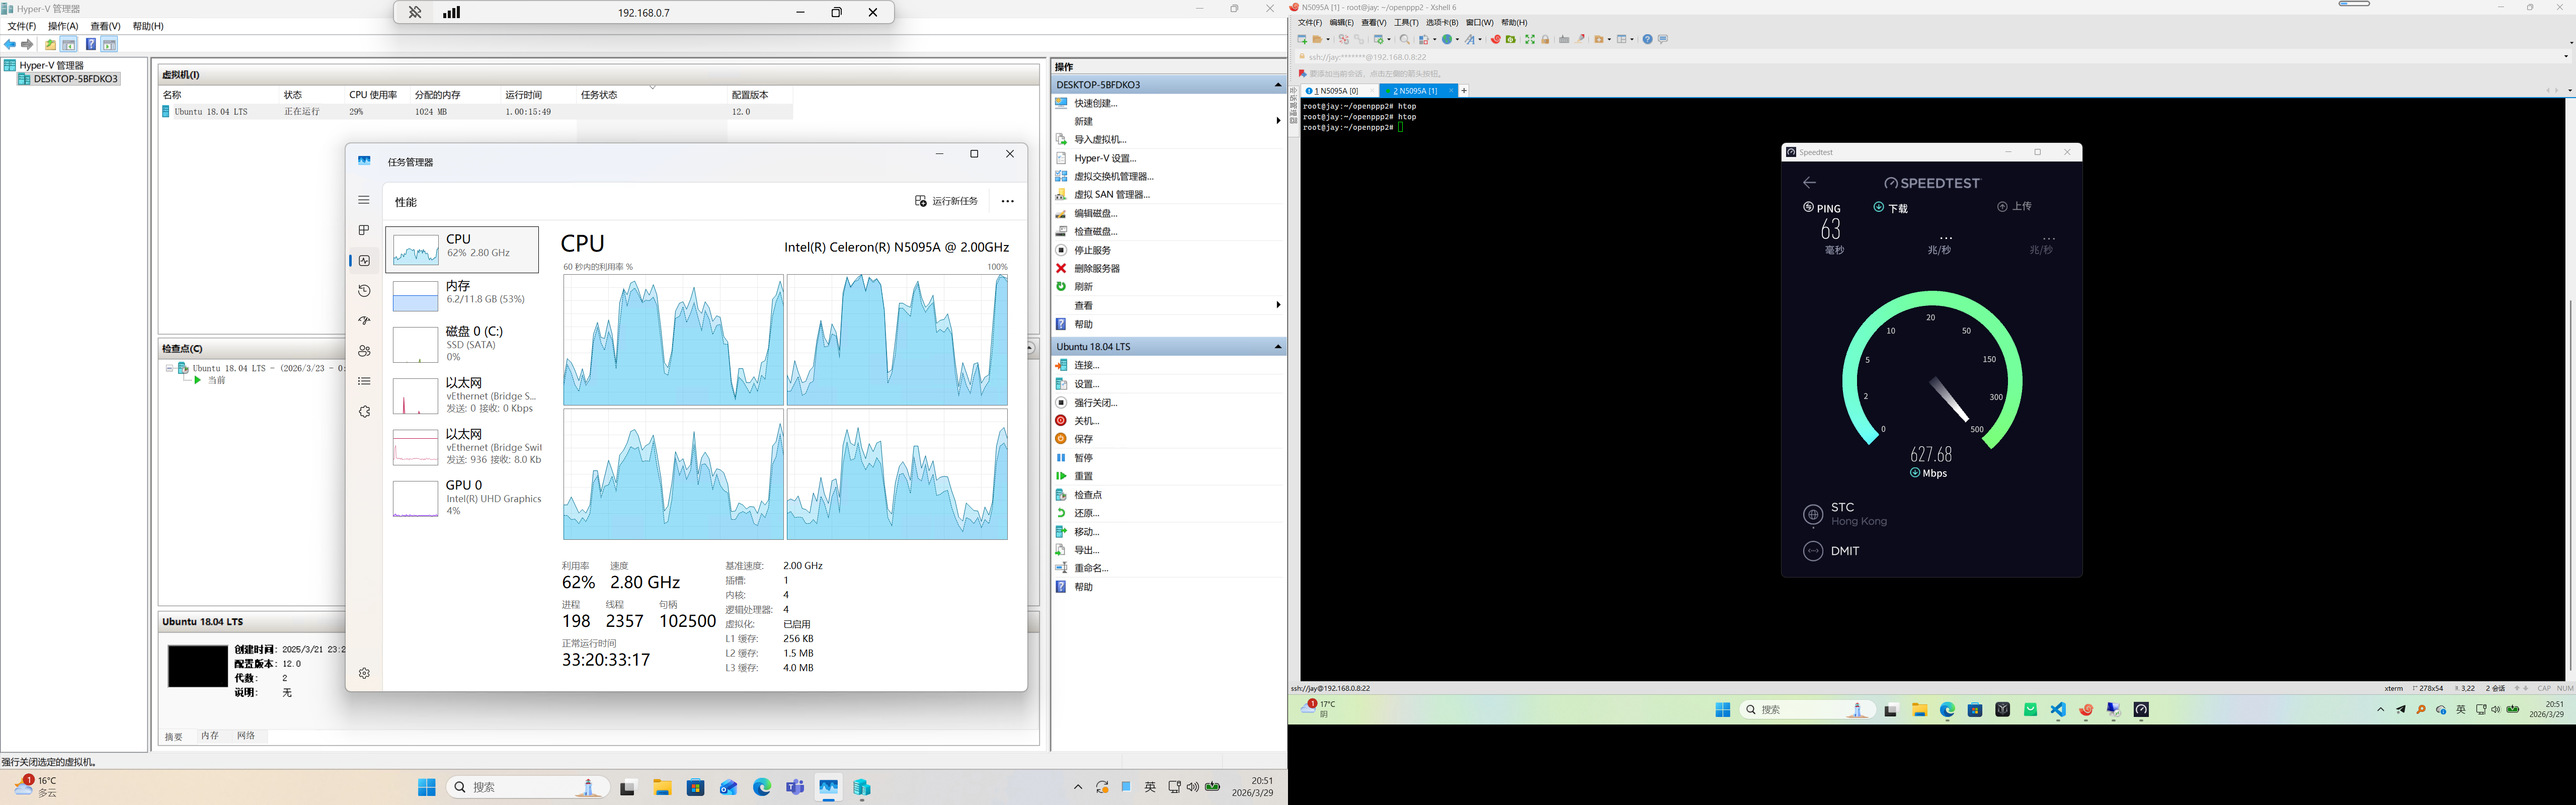Click 运行新任务 button
Viewport: 2576px width, 805px height.
[x=946, y=201]
